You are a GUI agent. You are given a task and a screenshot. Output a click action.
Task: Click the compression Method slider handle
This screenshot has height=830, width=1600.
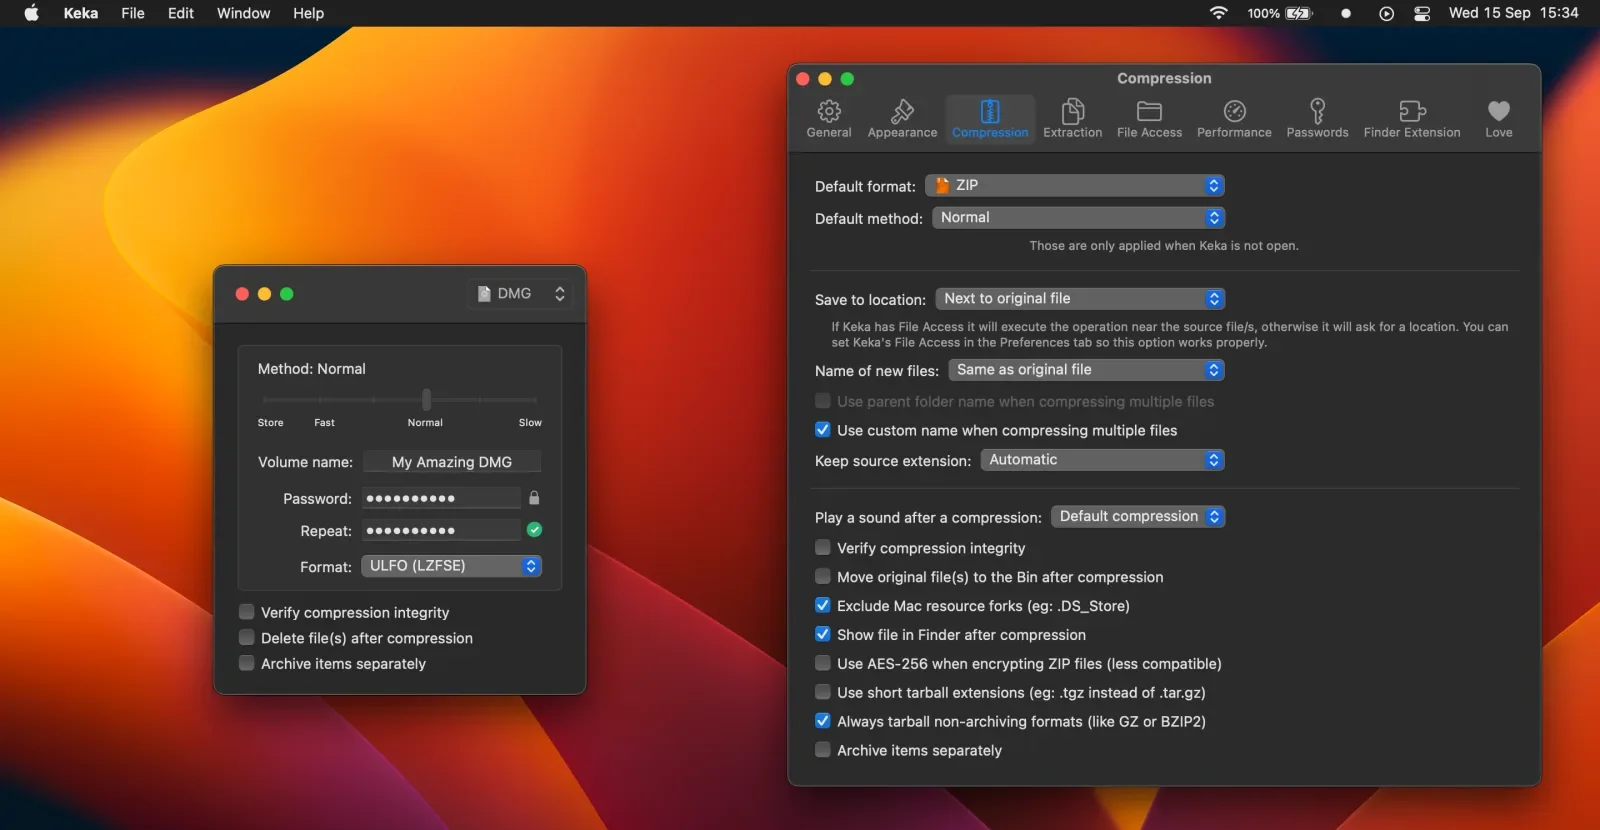pos(426,399)
